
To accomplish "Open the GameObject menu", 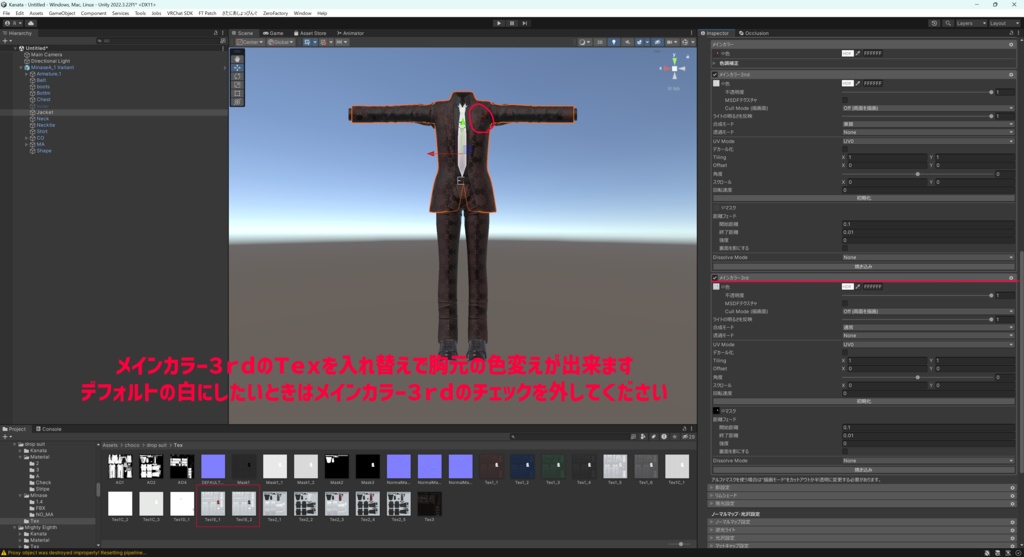I will click(62, 13).
